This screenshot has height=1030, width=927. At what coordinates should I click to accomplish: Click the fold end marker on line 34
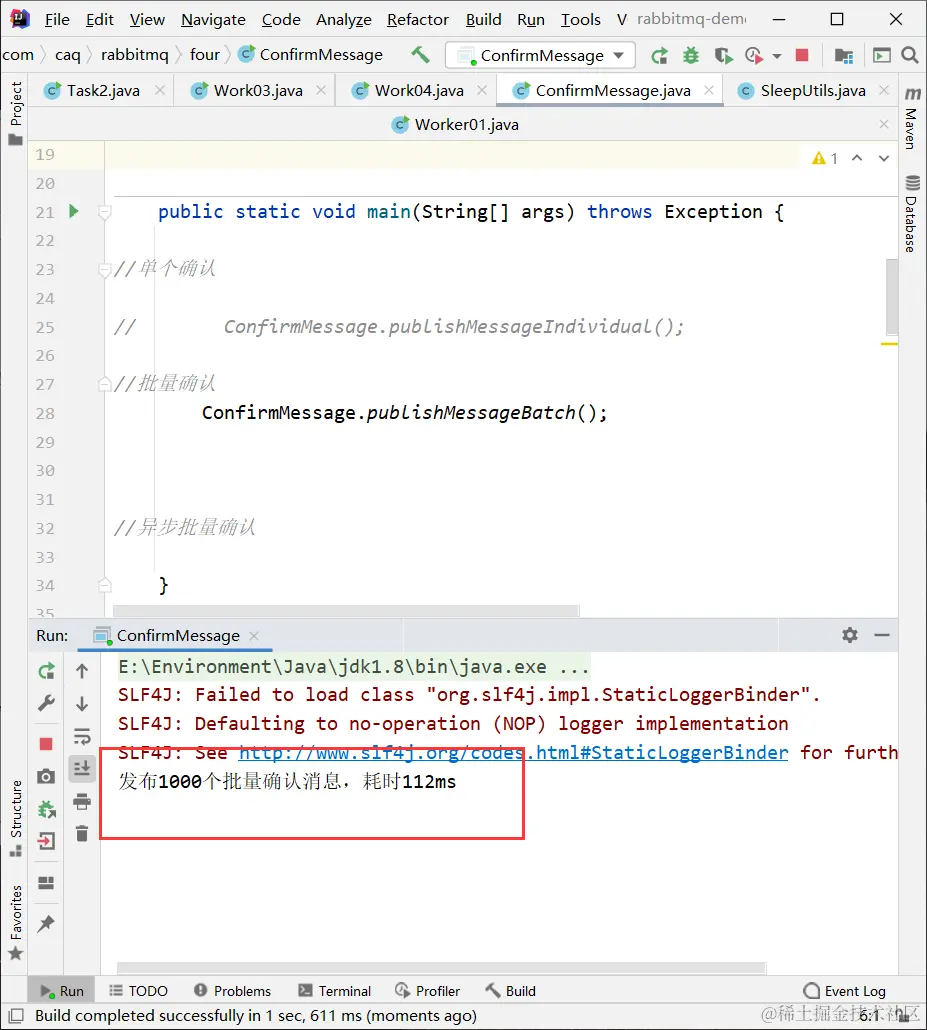104,585
